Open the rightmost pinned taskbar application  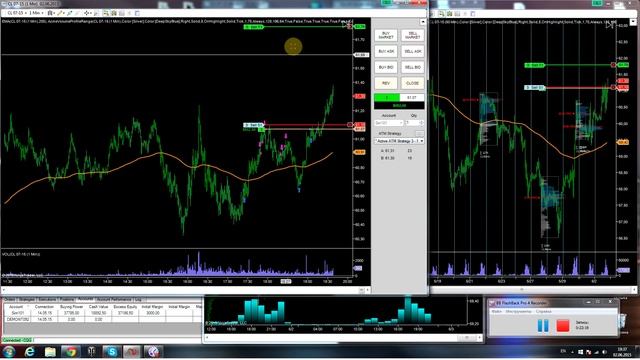point(153,351)
